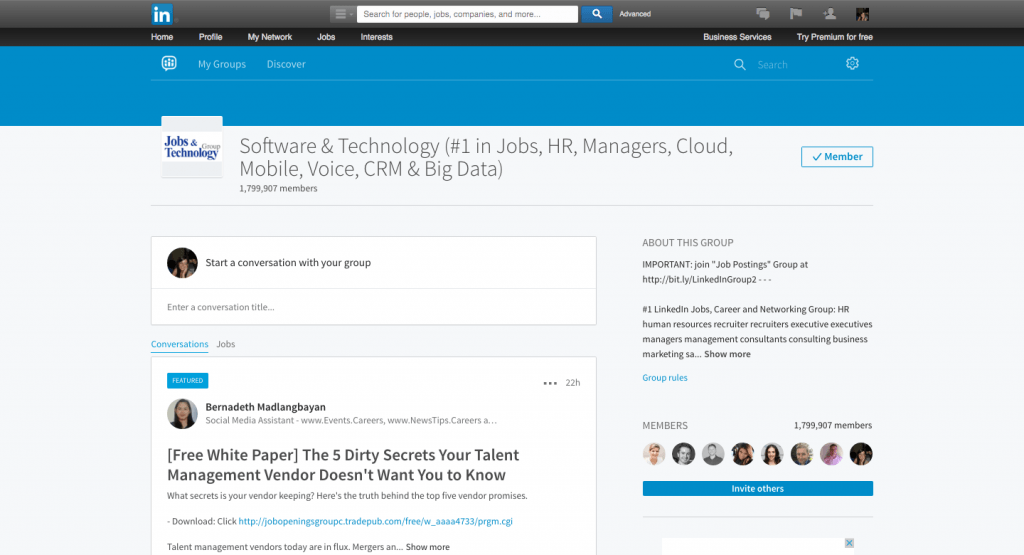Expand group description with Show more
This screenshot has width=1024, height=555.
pyautogui.click(x=727, y=354)
